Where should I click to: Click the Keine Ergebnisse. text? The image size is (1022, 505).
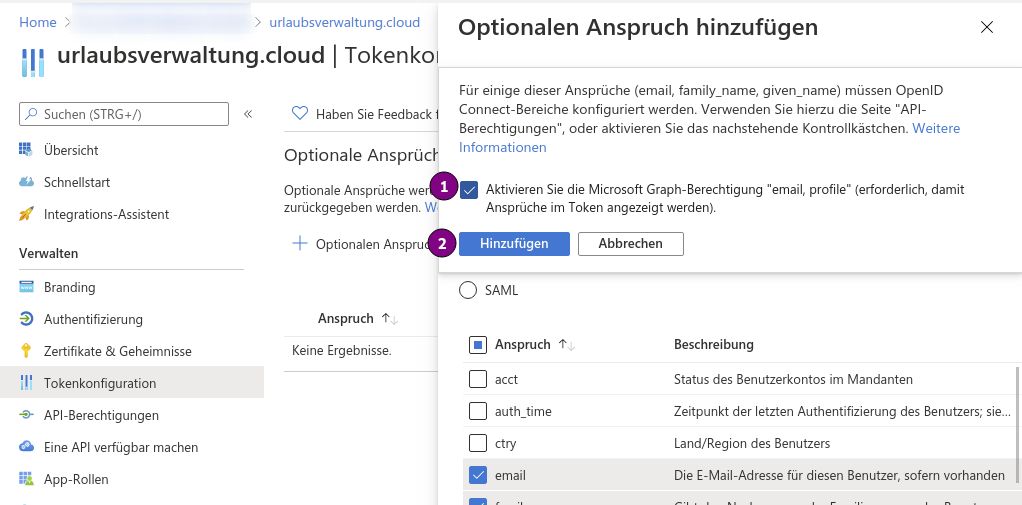tap(342, 351)
